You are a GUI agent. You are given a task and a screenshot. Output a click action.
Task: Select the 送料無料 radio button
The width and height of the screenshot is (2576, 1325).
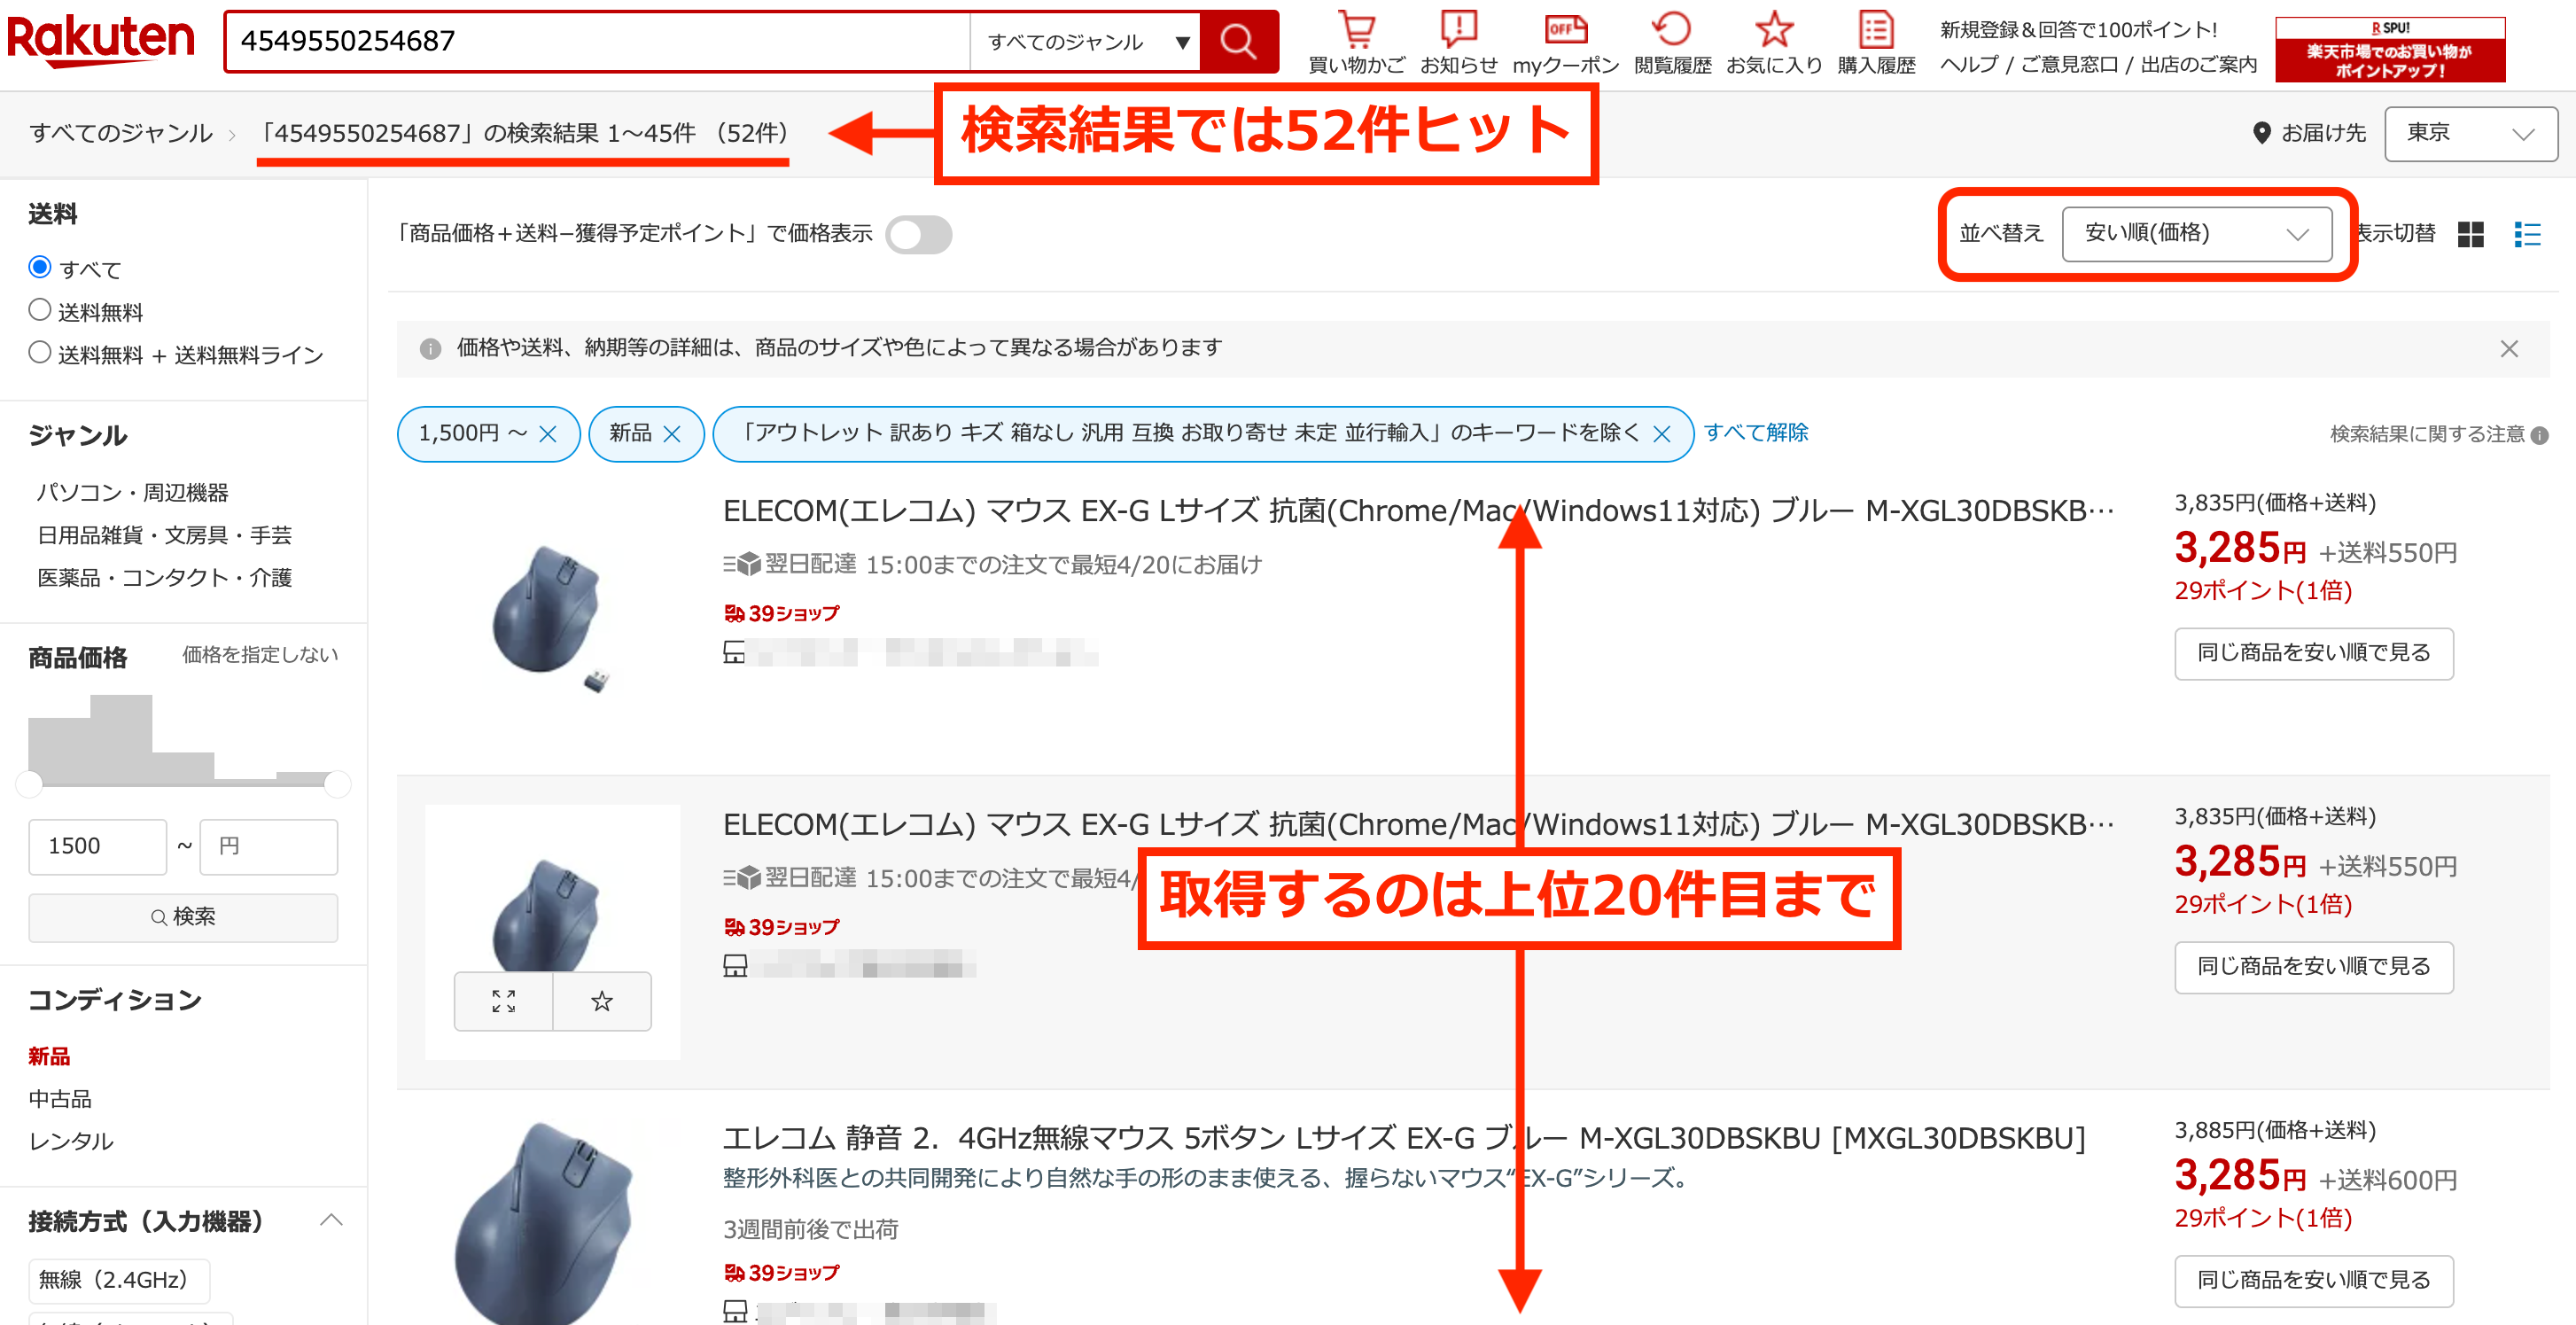coord(40,310)
